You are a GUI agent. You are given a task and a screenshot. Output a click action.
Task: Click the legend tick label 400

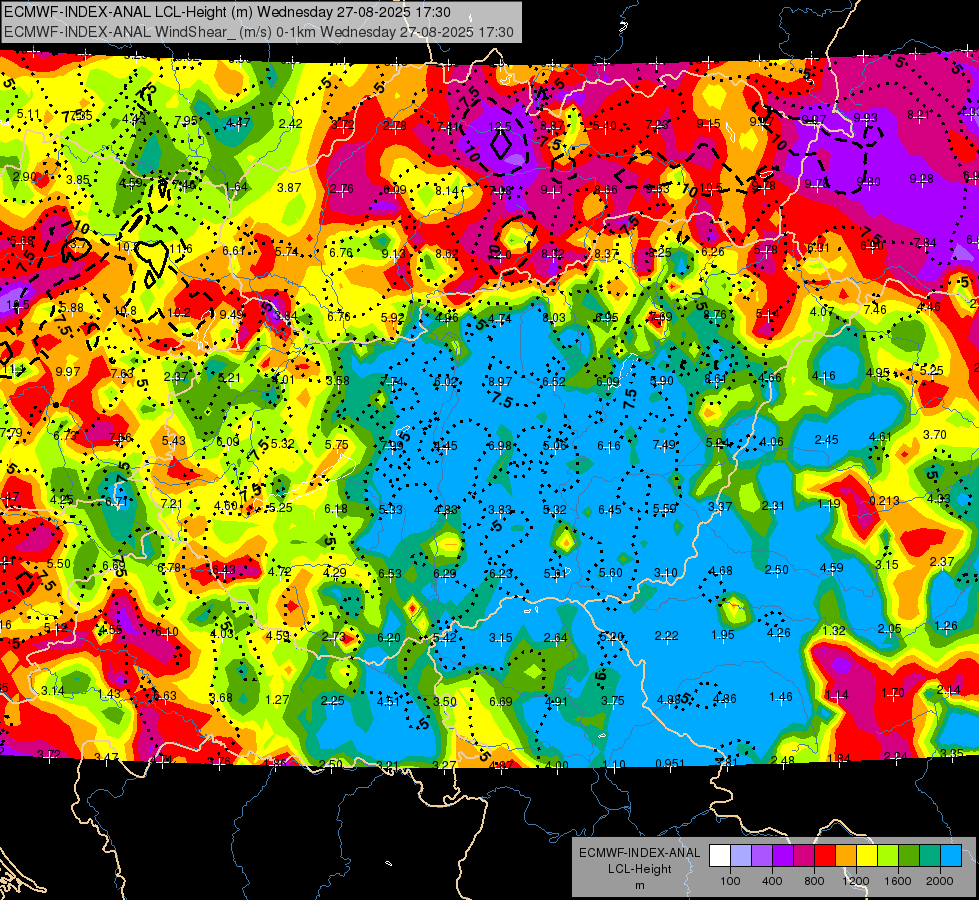pos(772,881)
